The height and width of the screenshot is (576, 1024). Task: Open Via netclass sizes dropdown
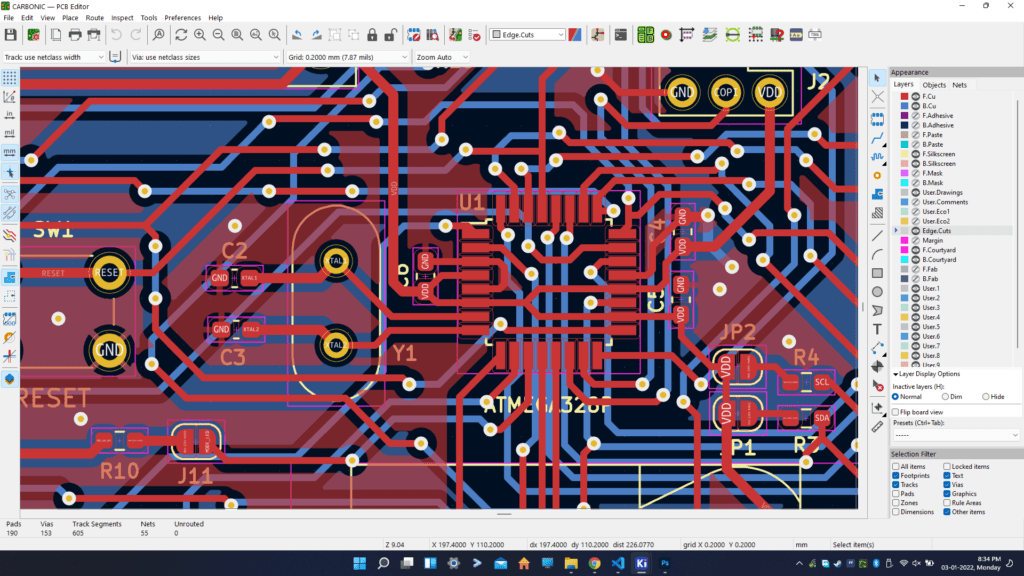coord(204,57)
